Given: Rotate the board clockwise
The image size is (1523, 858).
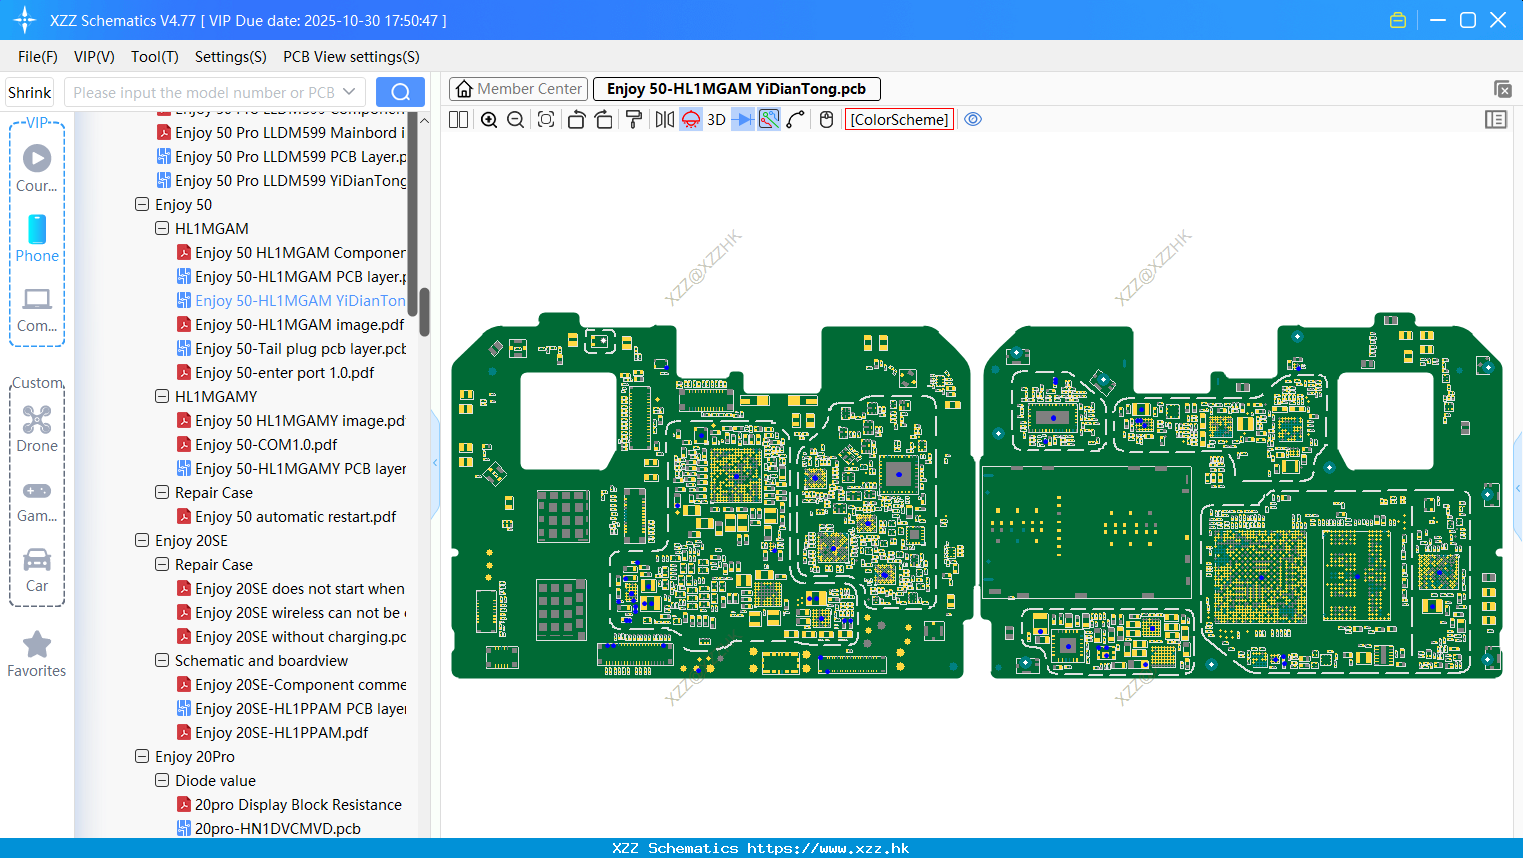Looking at the screenshot, I should tap(604, 120).
